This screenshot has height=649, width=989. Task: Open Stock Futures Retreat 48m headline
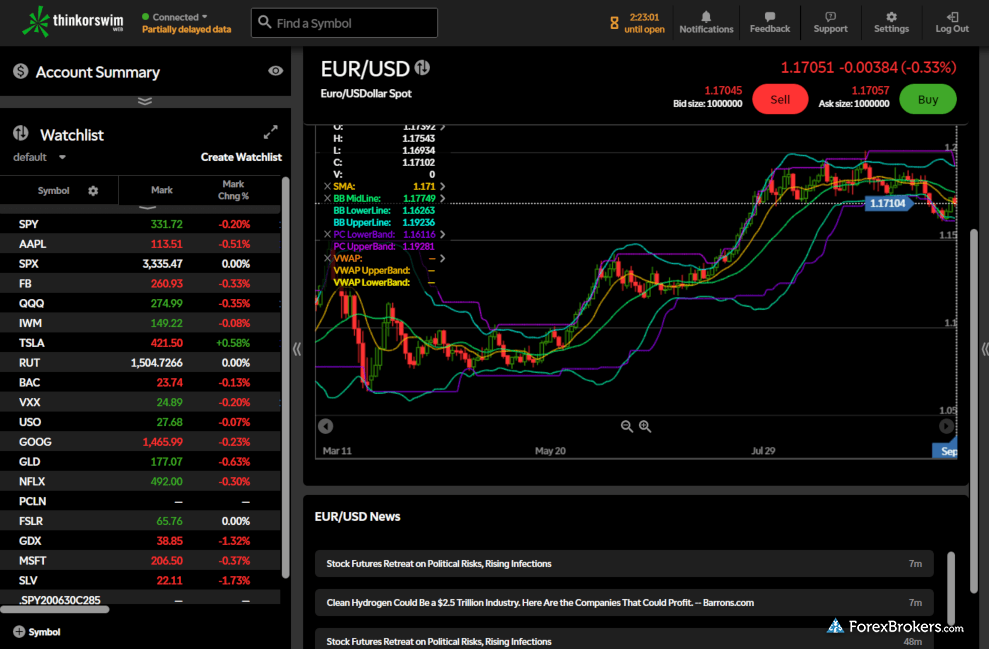point(624,639)
